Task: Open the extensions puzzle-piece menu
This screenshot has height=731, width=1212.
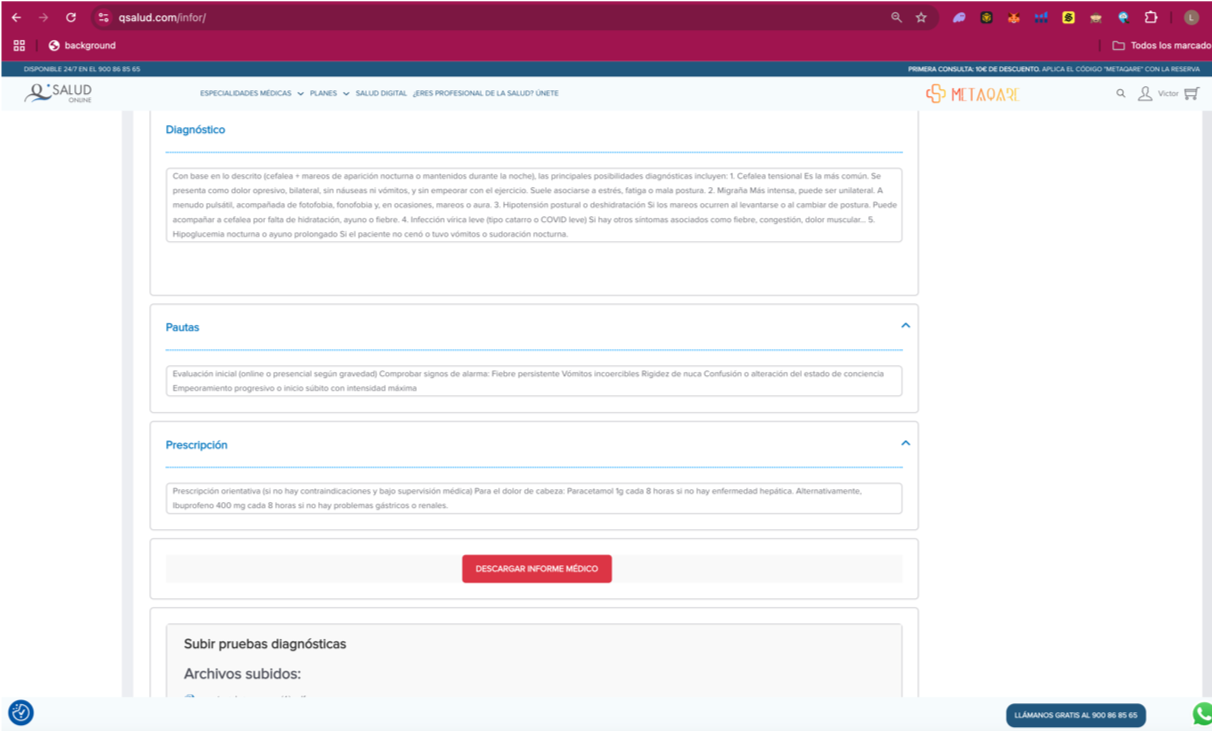Action: tap(1151, 18)
